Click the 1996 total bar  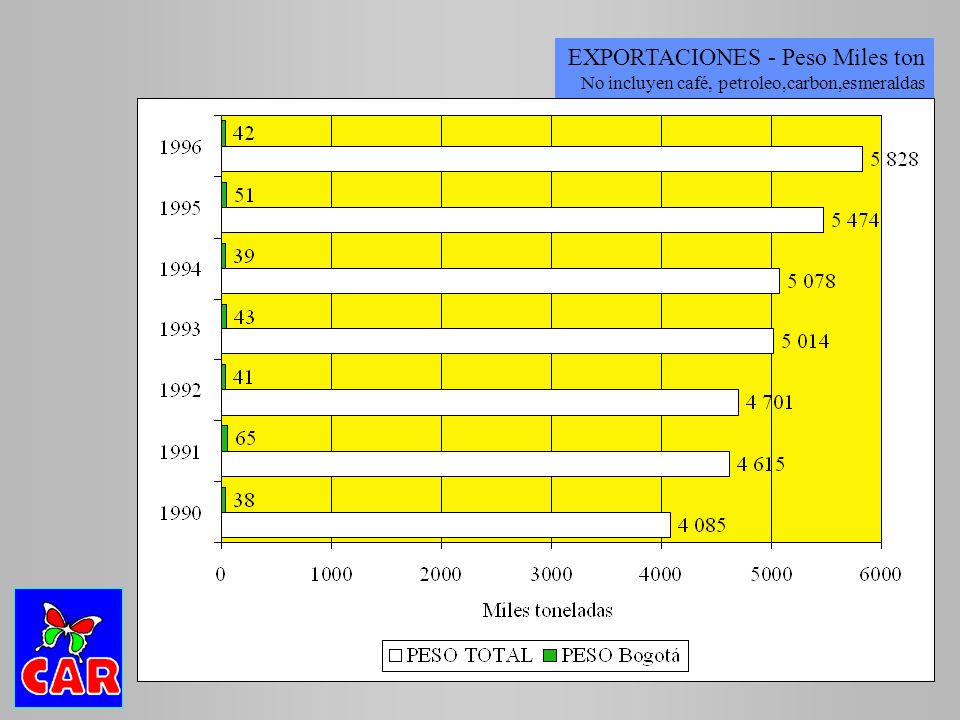click(542, 159)
